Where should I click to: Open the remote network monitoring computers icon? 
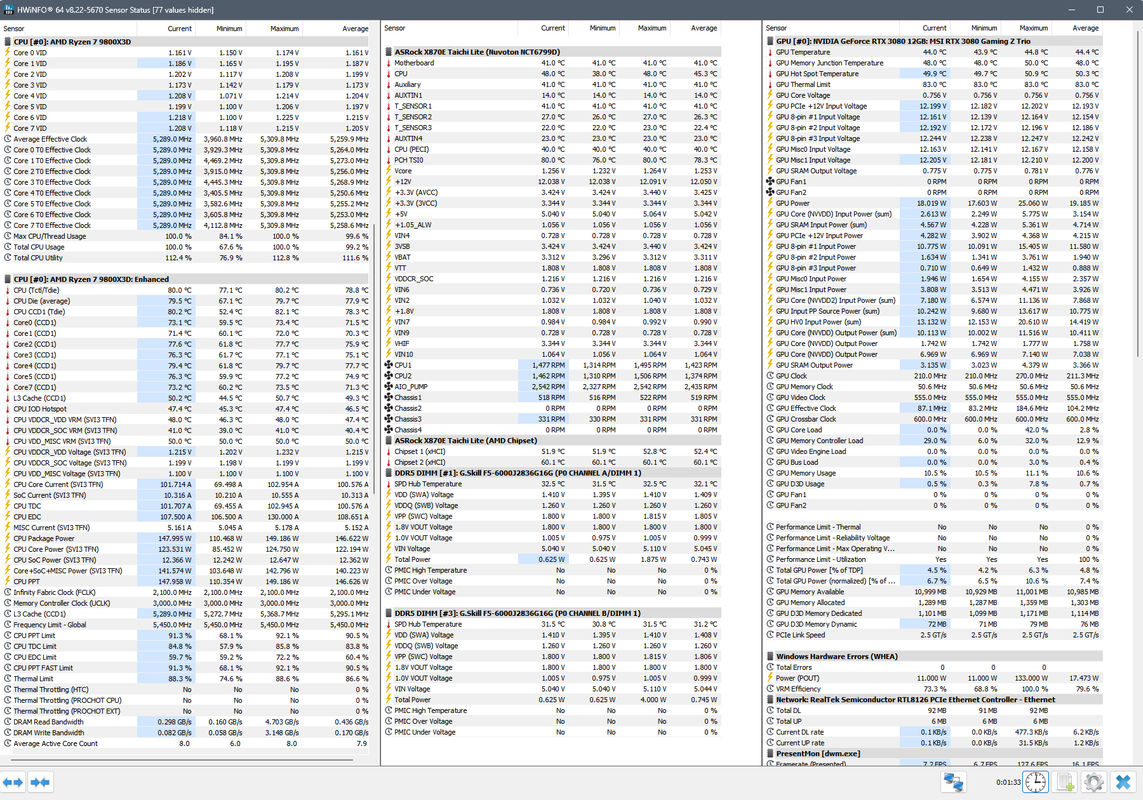953,782
